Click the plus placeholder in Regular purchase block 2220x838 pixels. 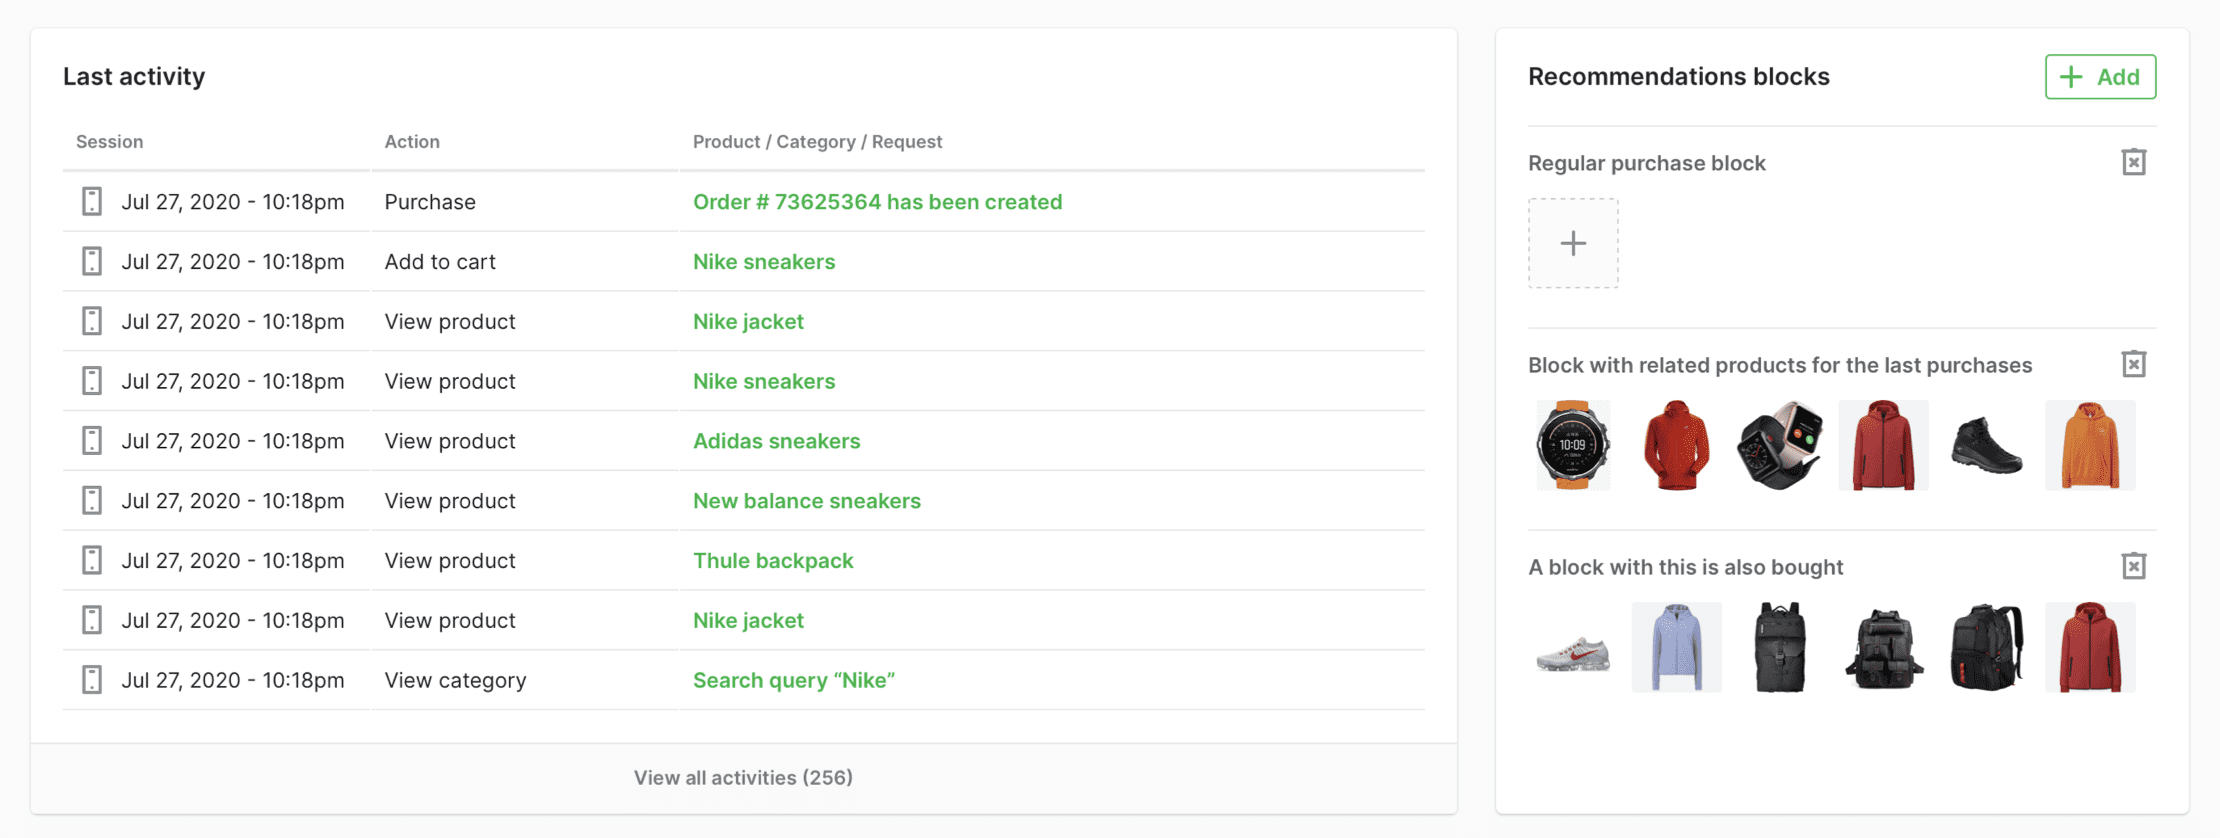pyautogui.click(x=1573, y=243)
